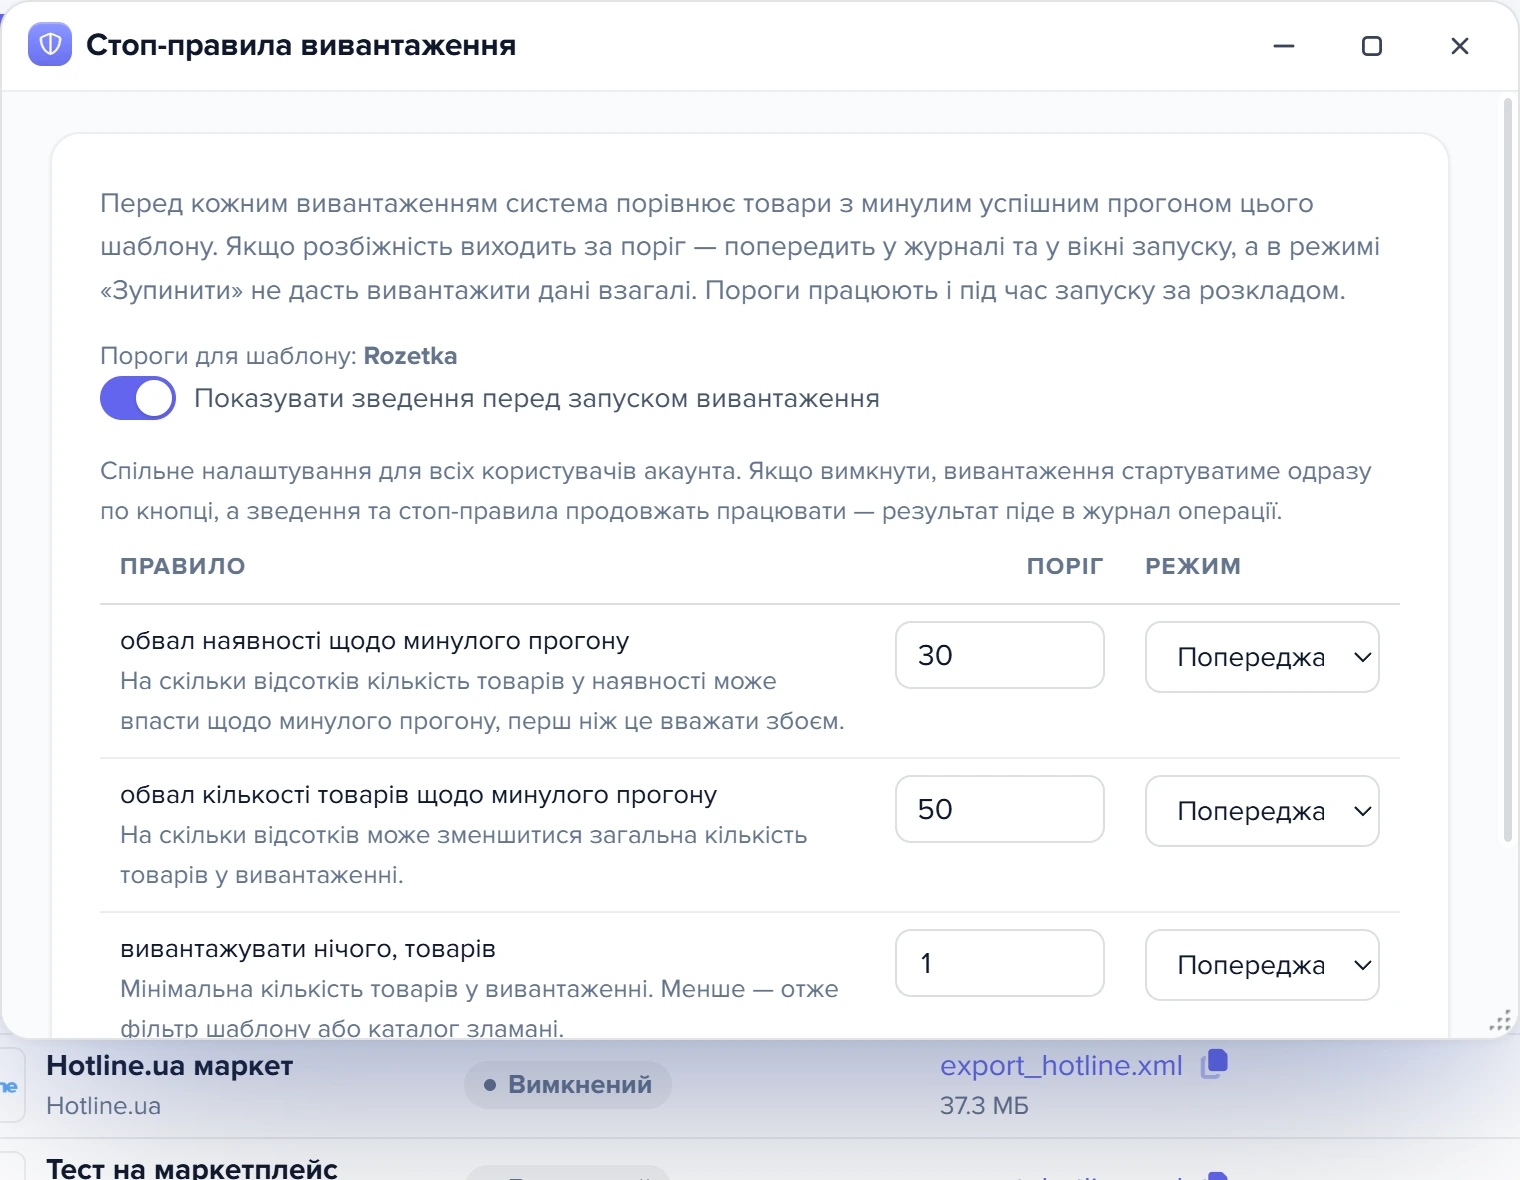Open mode dropdown for обвал кількості товарів rule
Screen dimensions: 1520x1180
[1262, 811]
